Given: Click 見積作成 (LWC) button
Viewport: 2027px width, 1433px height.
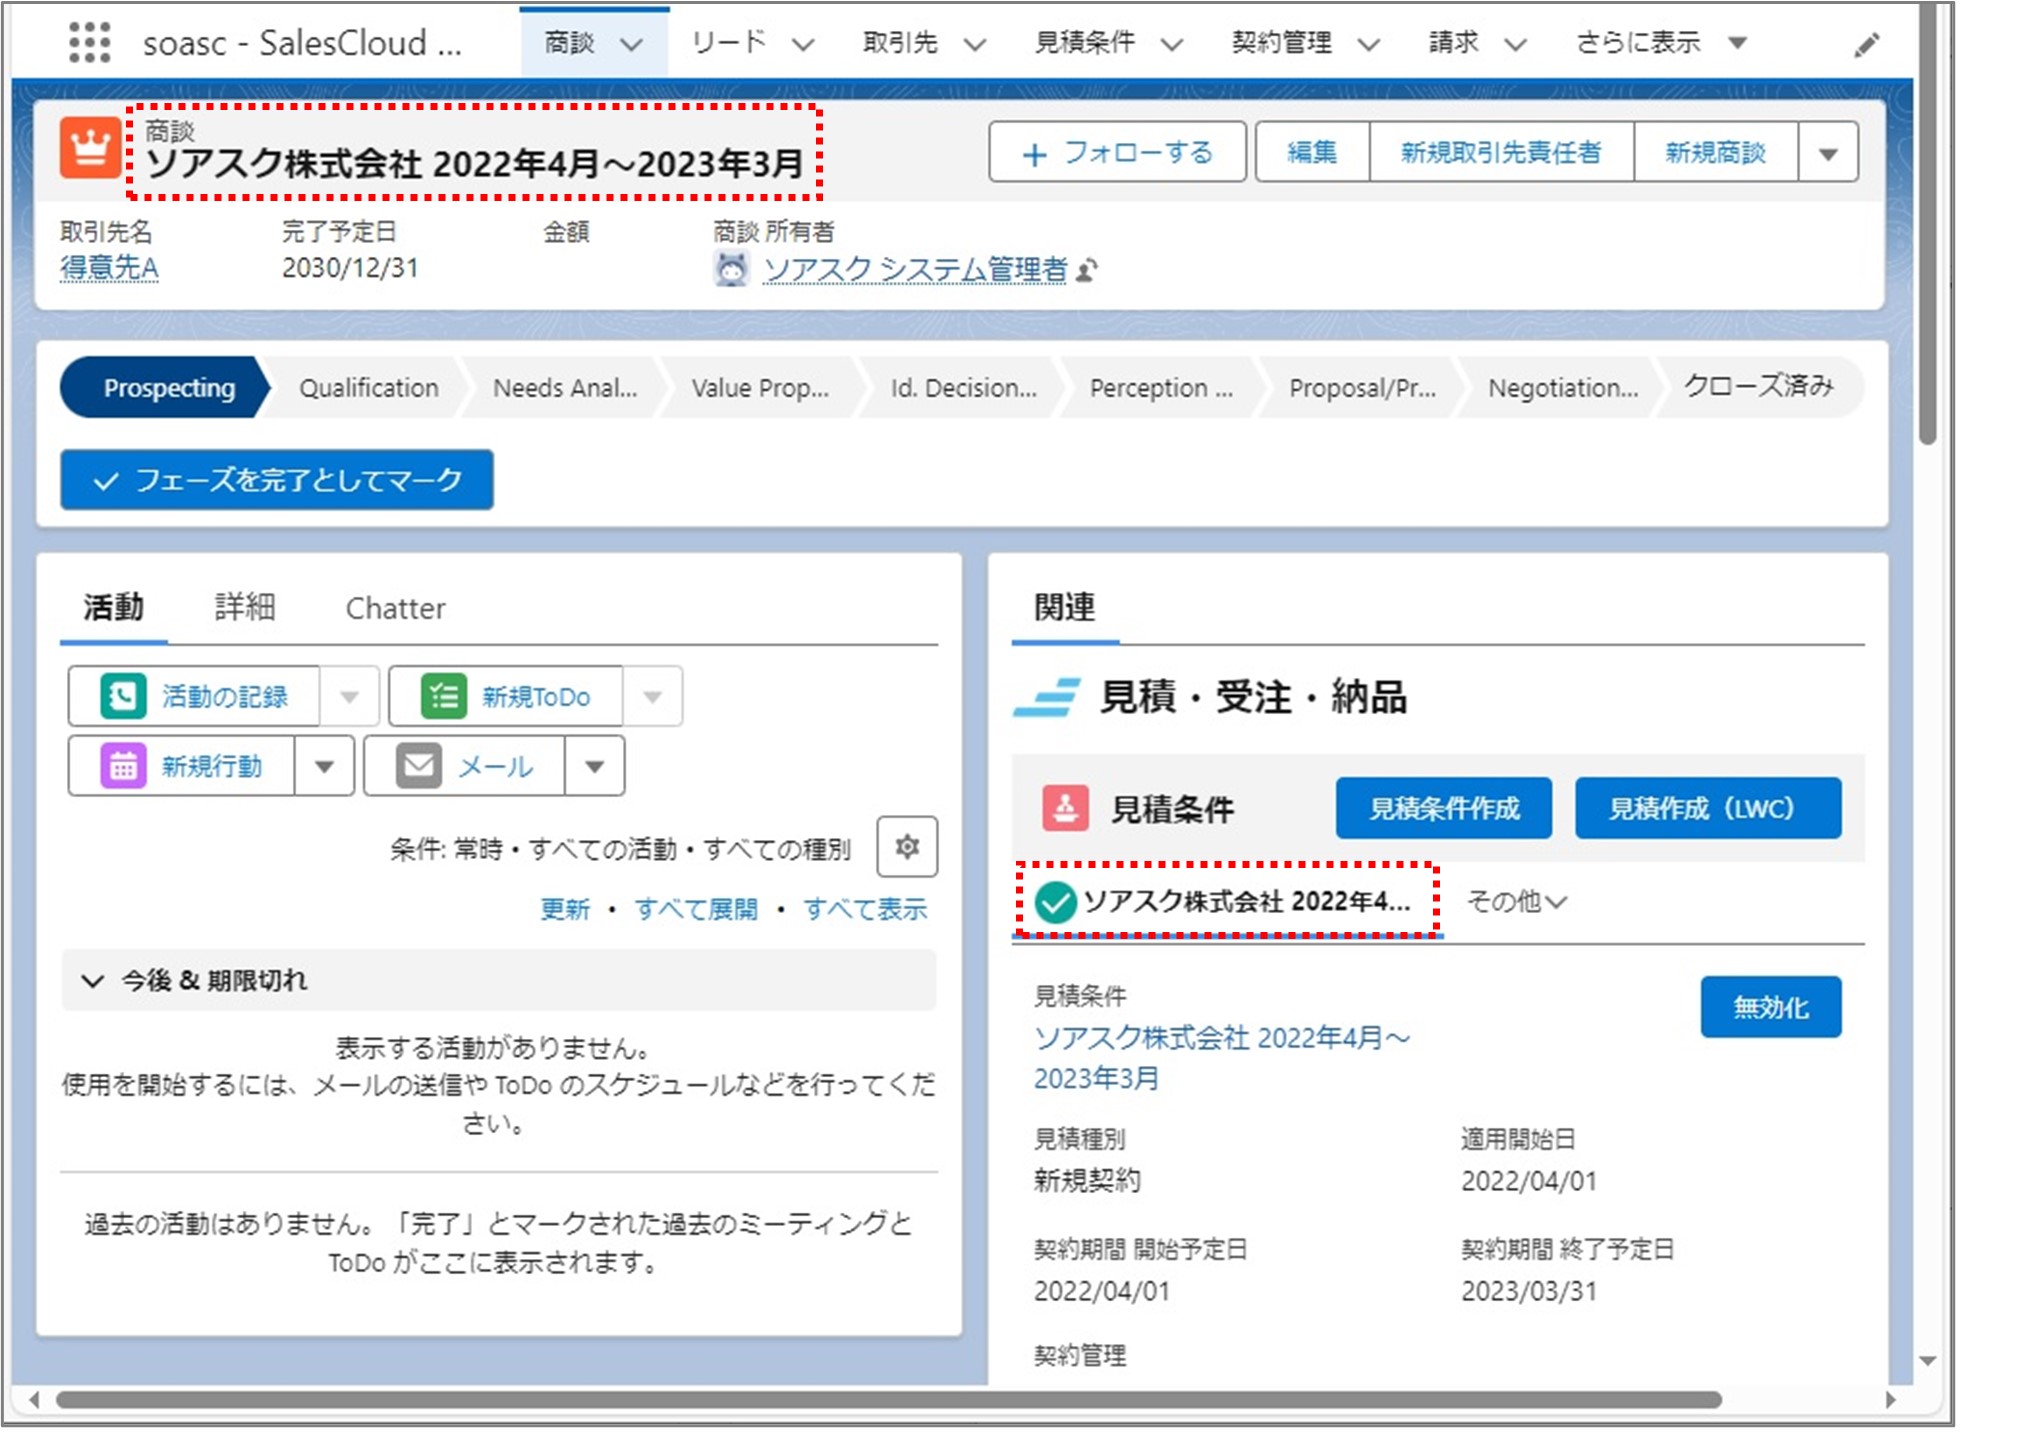Looking at the screenshot, I should 1708,808.
